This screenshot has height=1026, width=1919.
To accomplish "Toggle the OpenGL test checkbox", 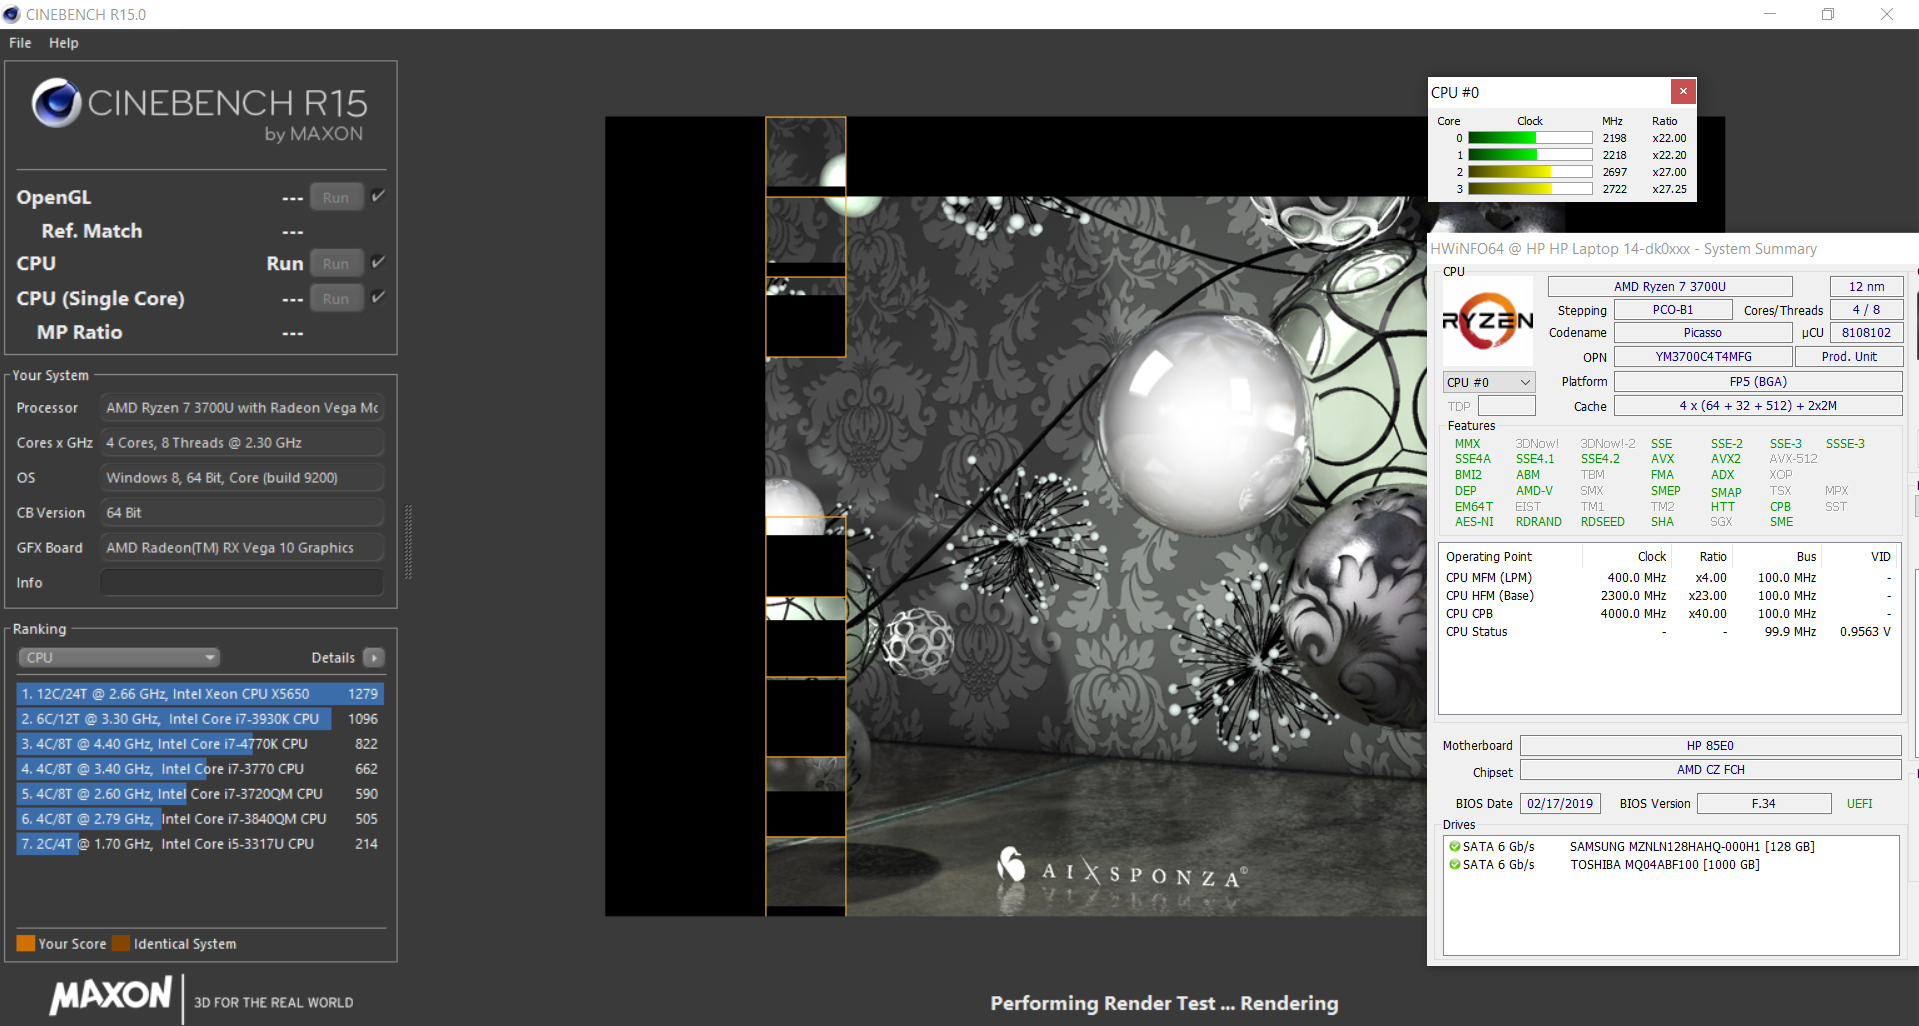I will (x=378, y=197).
